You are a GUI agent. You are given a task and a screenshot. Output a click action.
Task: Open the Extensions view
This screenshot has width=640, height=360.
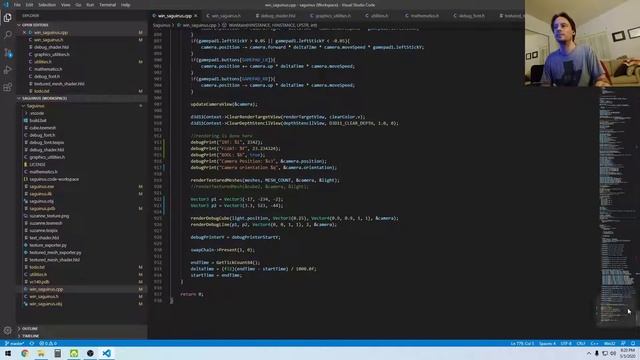7,87
